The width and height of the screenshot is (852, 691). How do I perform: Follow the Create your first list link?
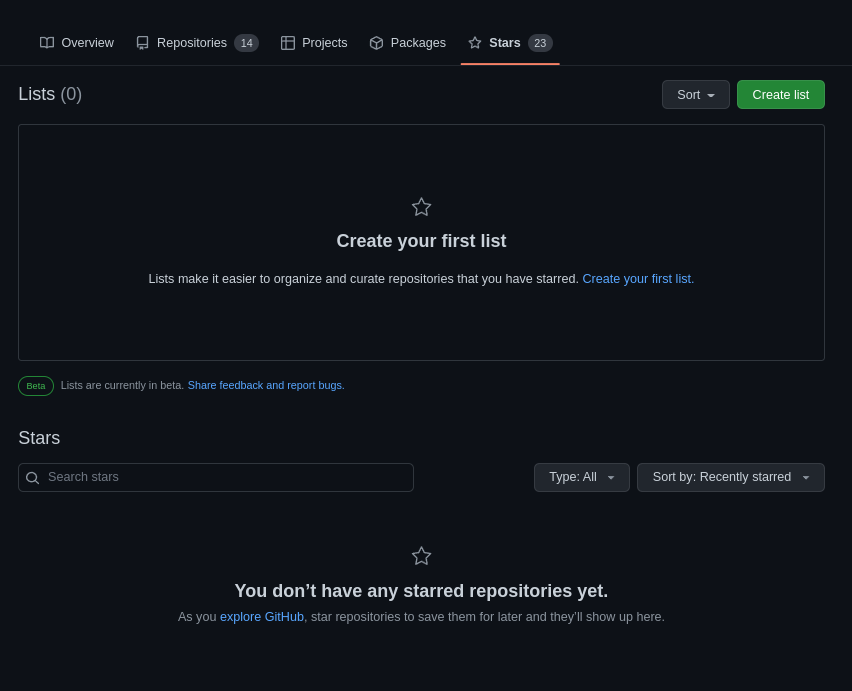[x=638, y=279]
